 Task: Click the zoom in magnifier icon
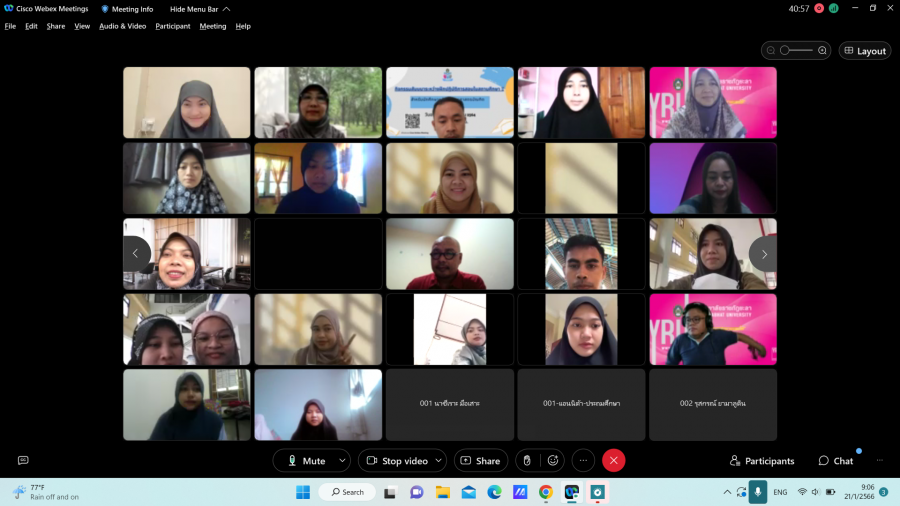pyautogui.click(x=822, y=50)
